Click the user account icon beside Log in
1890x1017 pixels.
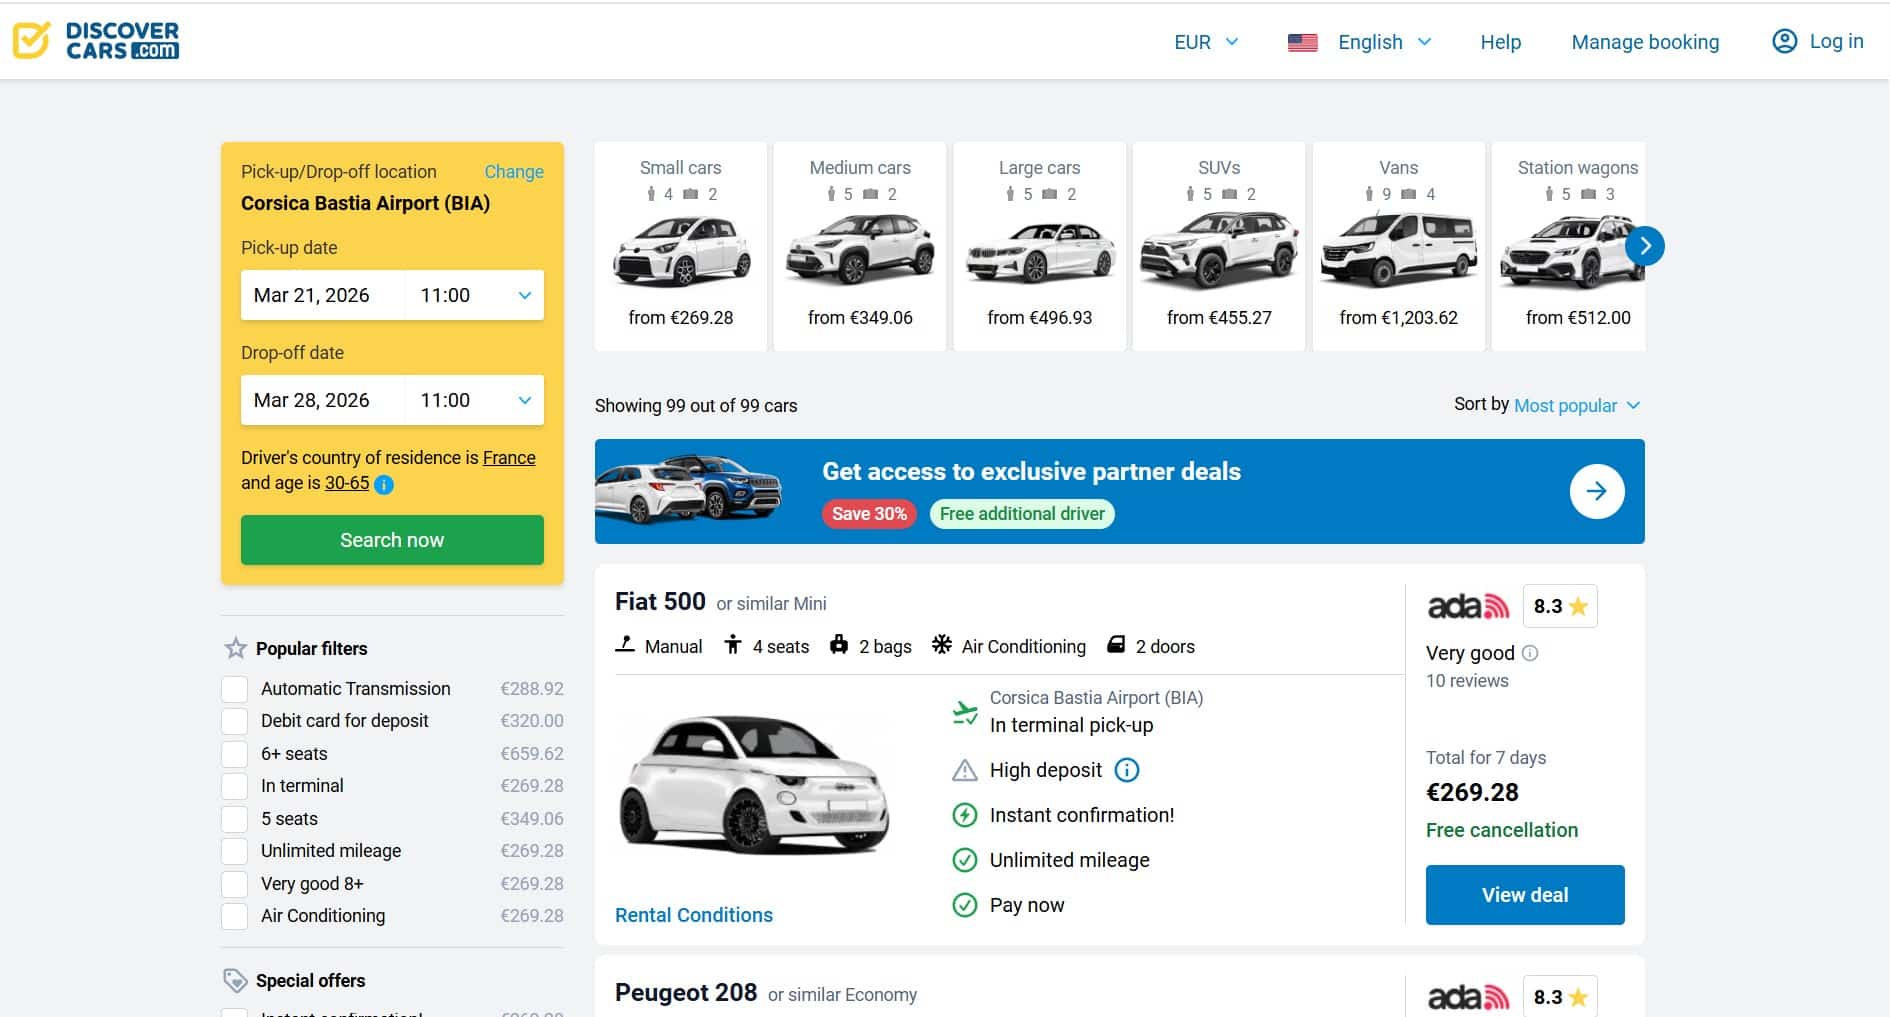1784,41
